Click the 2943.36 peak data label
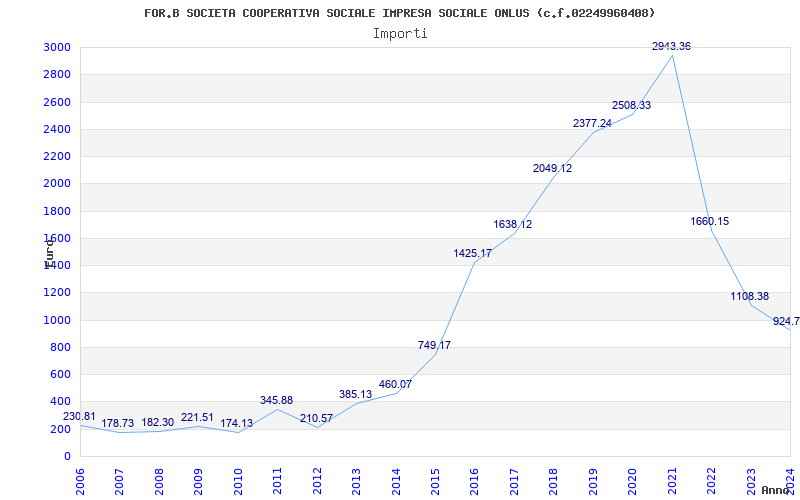The height and width of the screenshot is (500, 800). [671, 46]
